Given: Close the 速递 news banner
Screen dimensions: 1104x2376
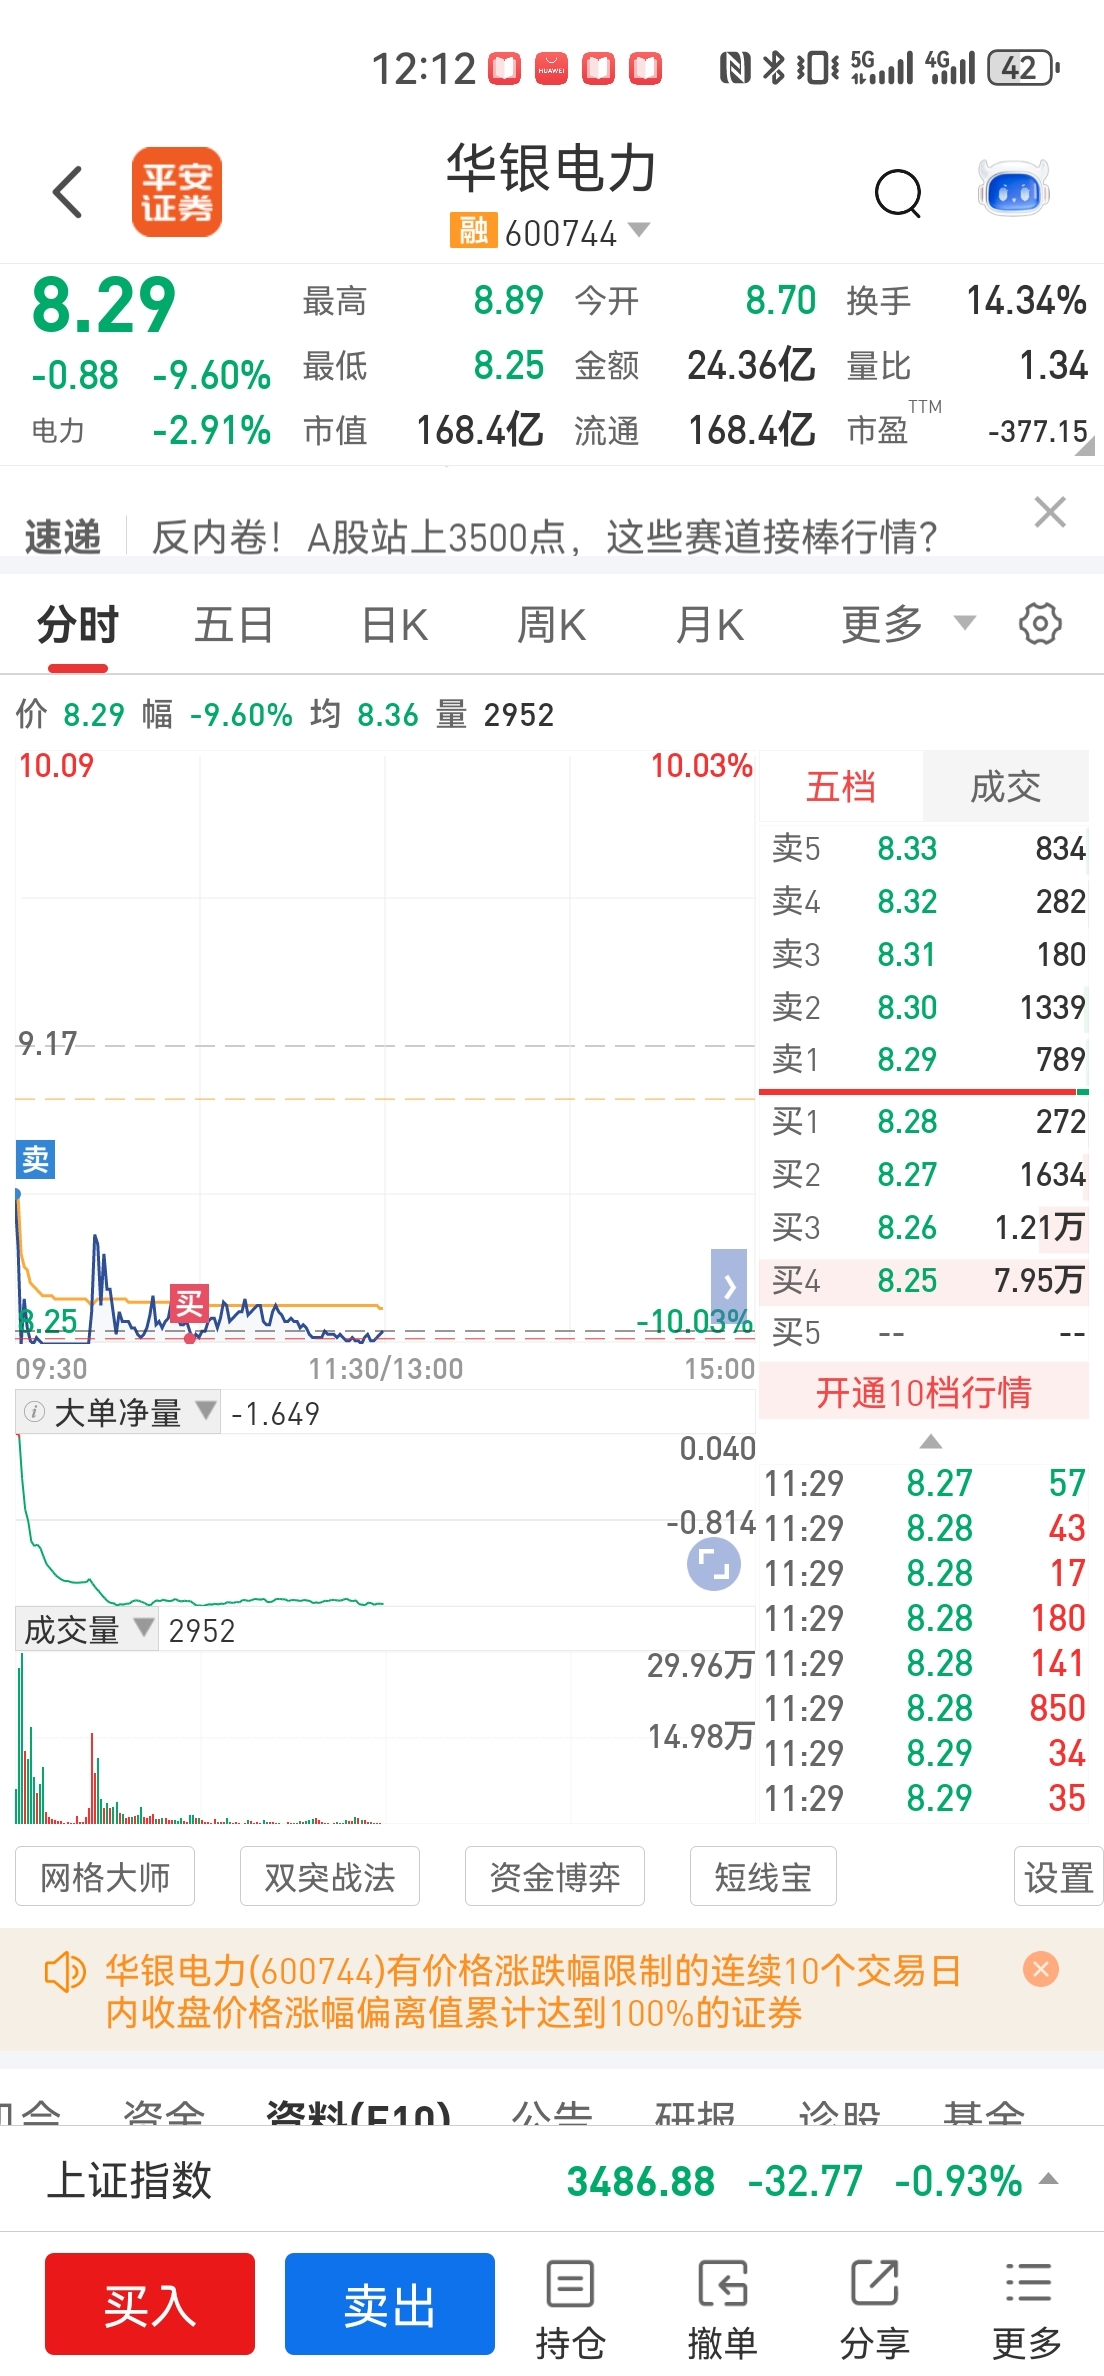Looking at the screenshot, I should coord(1050,512).
